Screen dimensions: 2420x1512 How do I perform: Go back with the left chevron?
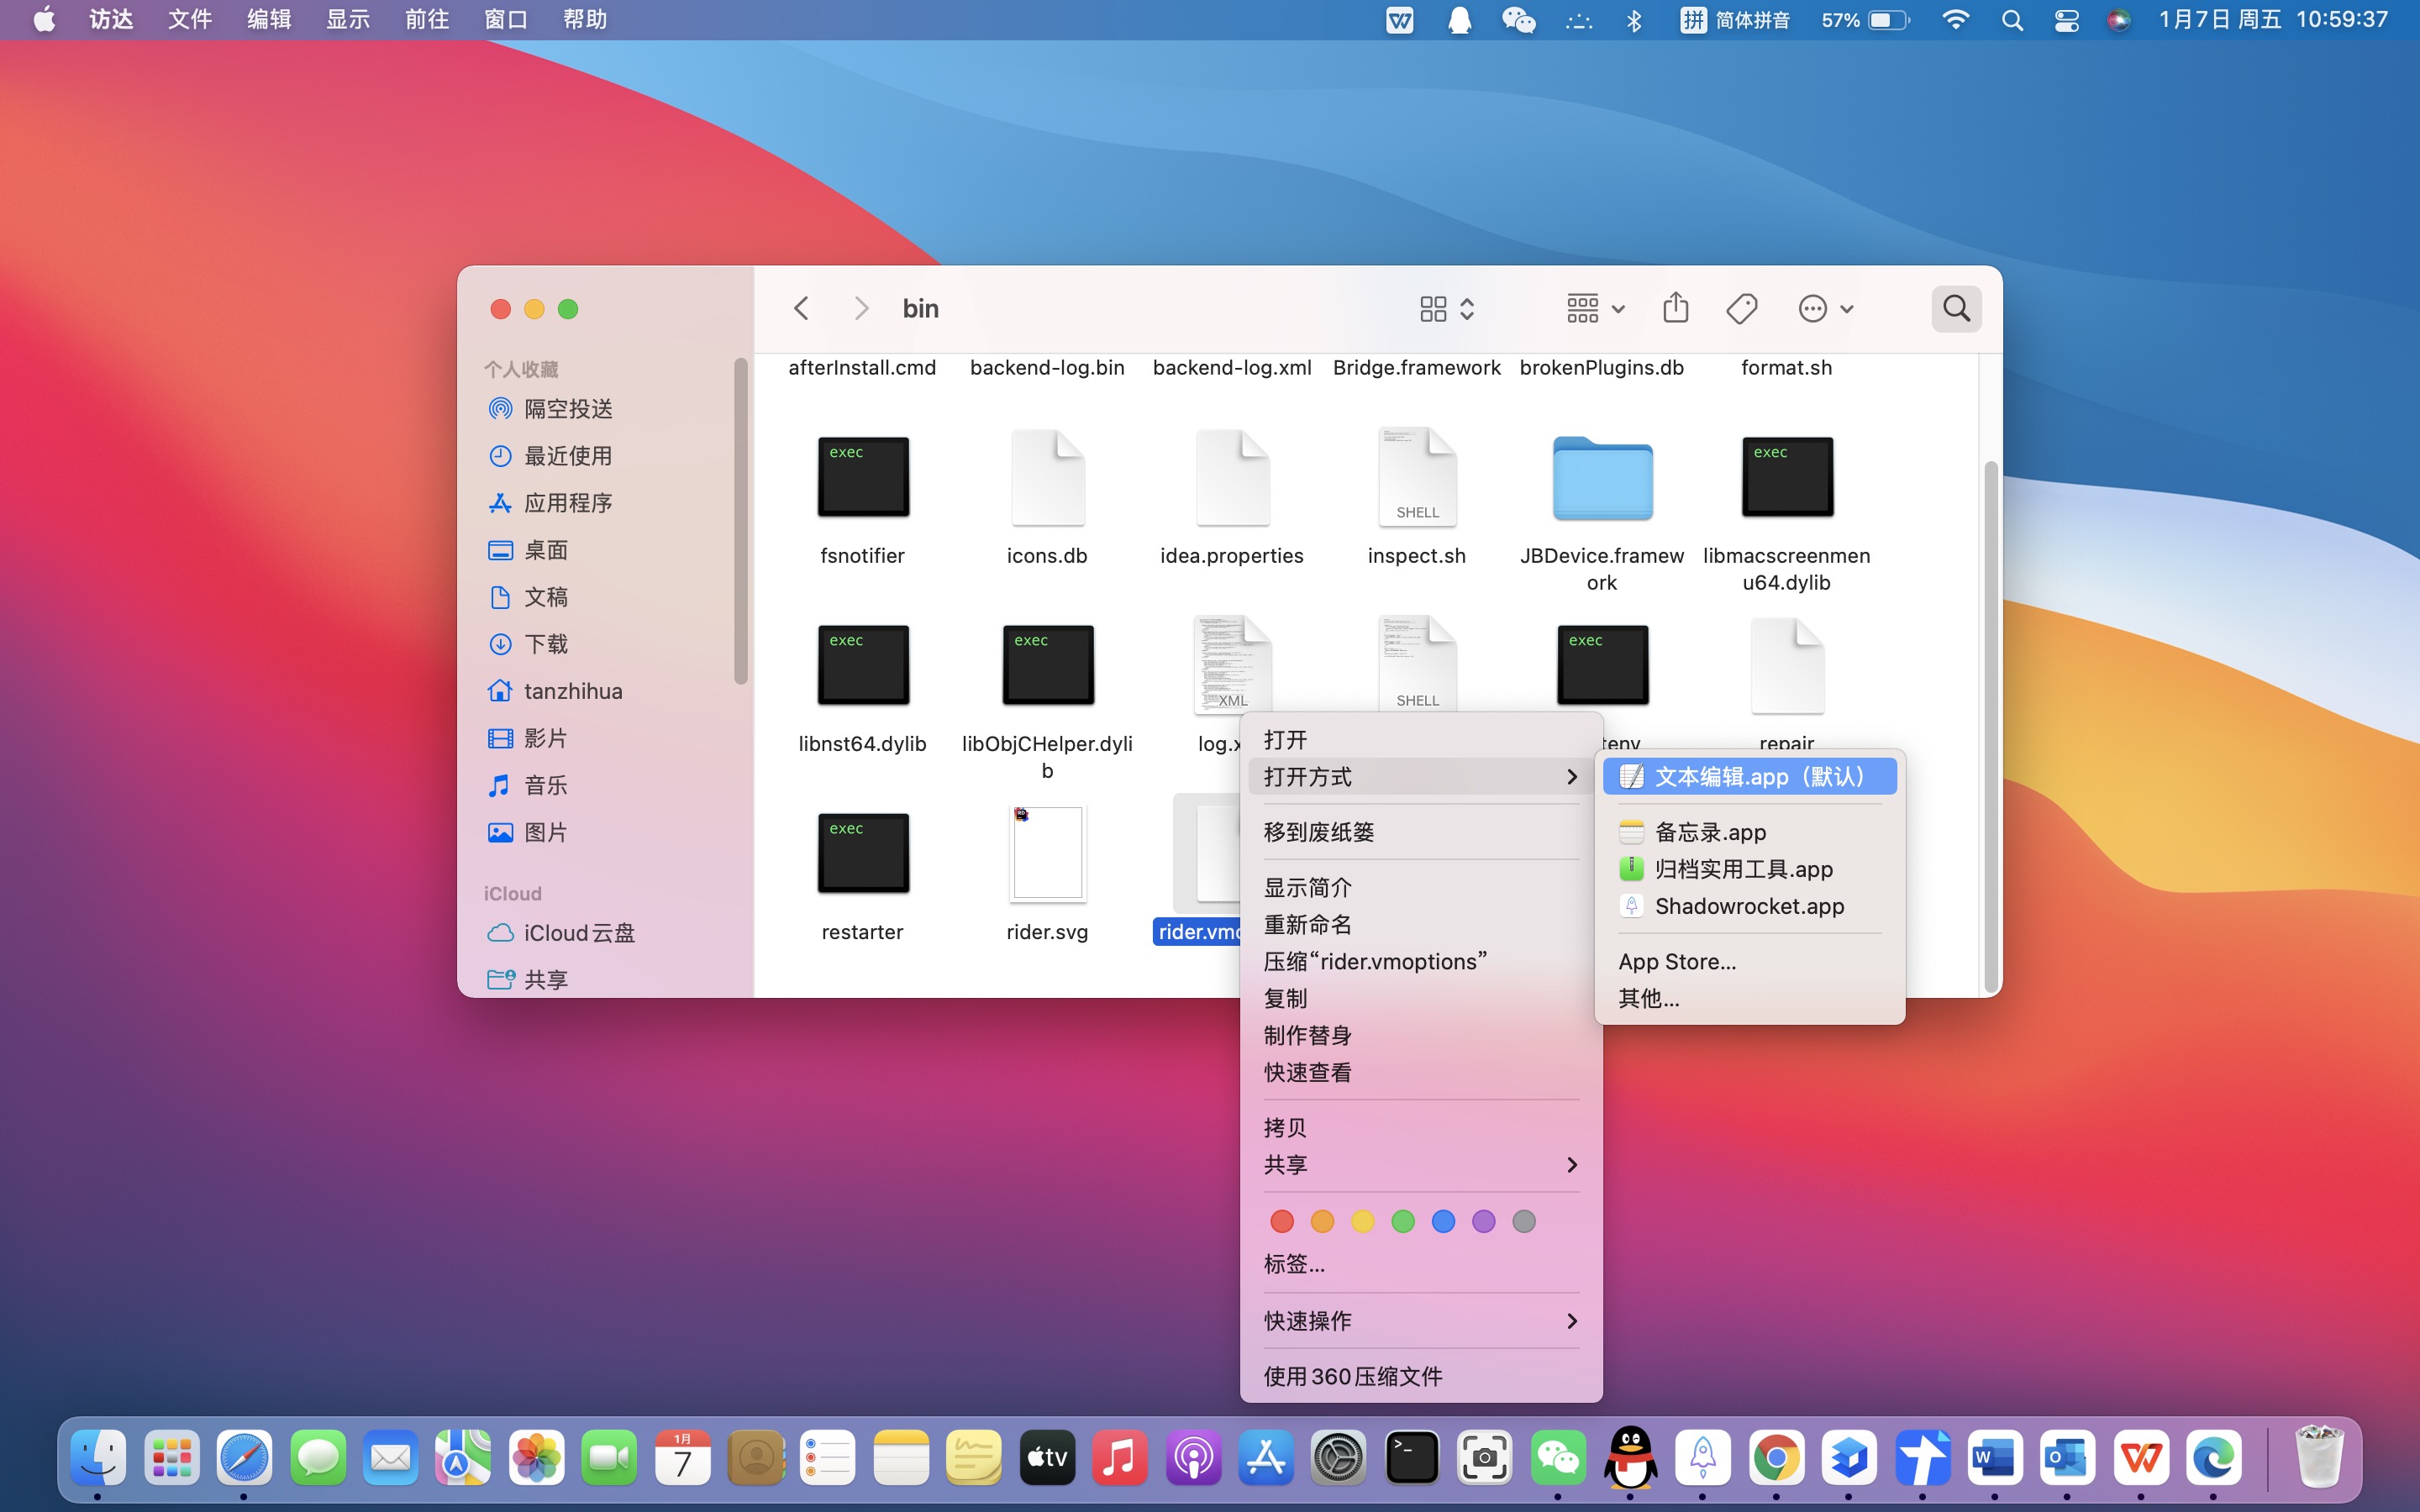tap(801, 308)
